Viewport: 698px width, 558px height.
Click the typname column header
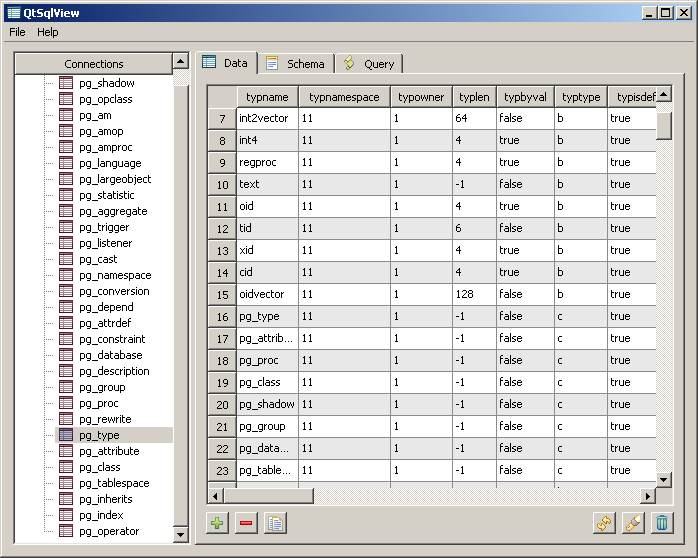point(267,97)
